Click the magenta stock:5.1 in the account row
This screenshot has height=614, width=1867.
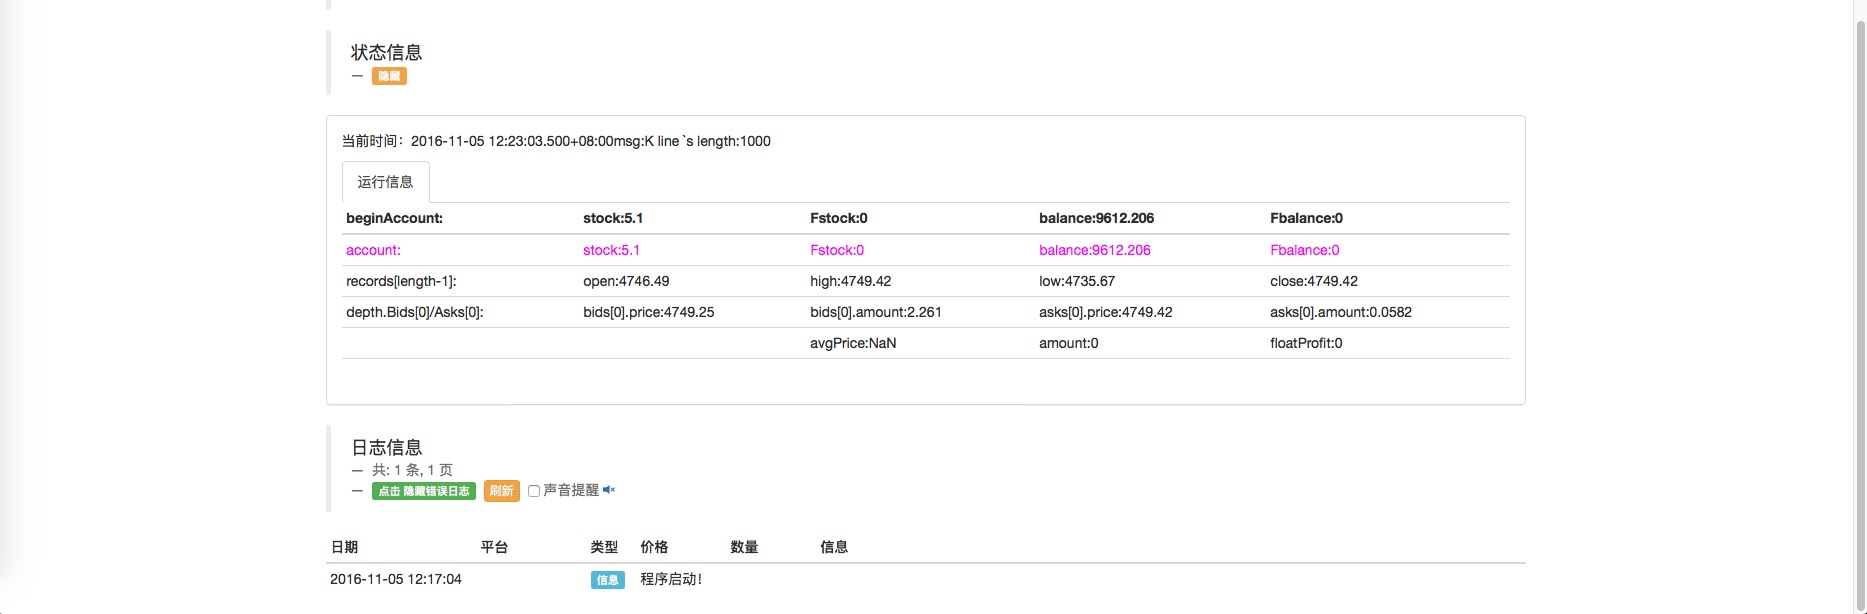pyautogui.click(x=611, y=250)
